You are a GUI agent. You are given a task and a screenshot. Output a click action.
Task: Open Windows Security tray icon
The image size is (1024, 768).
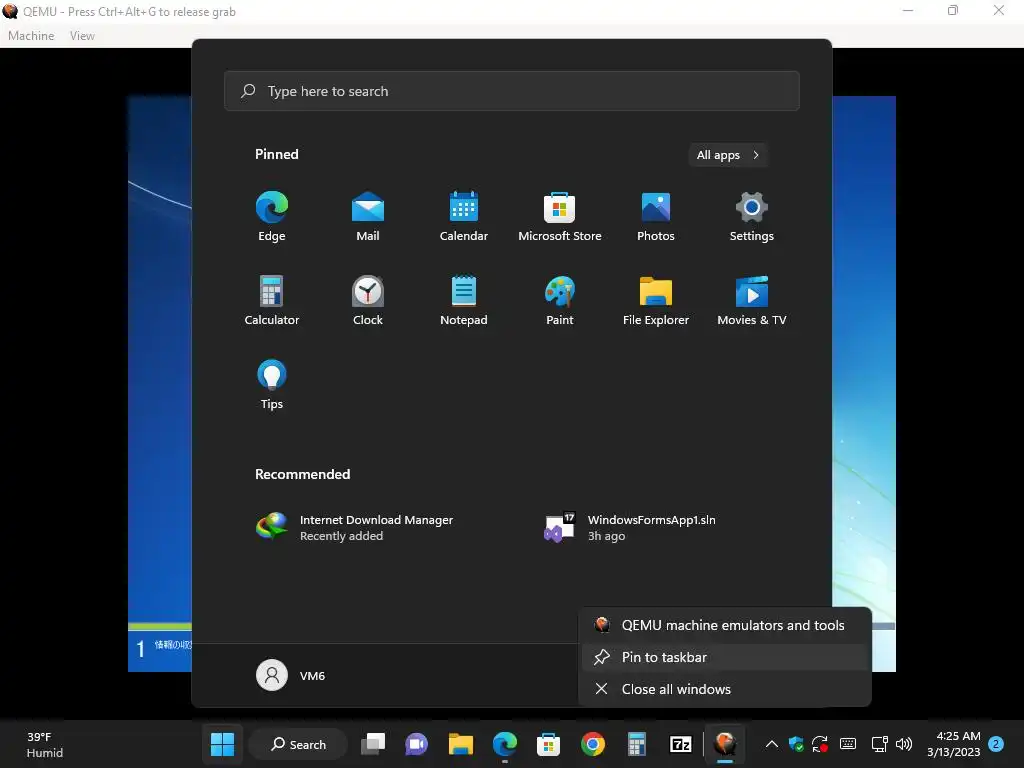point(796,744)
